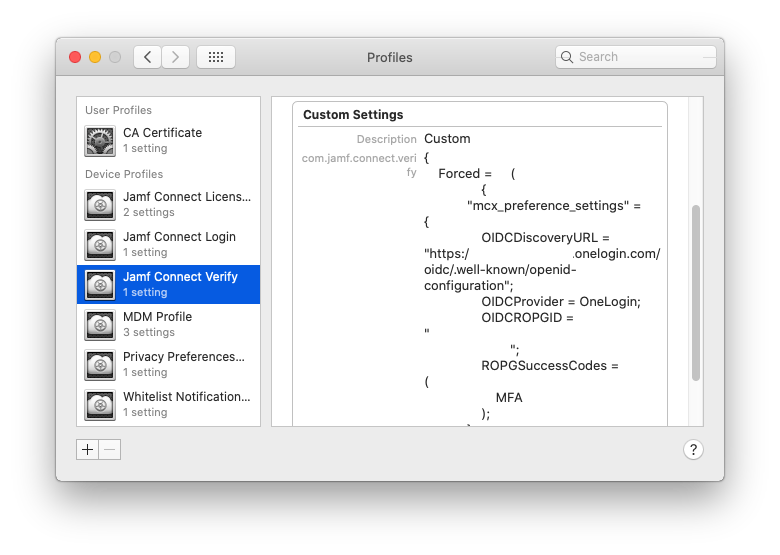Click the OIDCROPGID = line
The height and width of the screenshot is (555, 780).
pyautogui.click(x=527, y=318)
